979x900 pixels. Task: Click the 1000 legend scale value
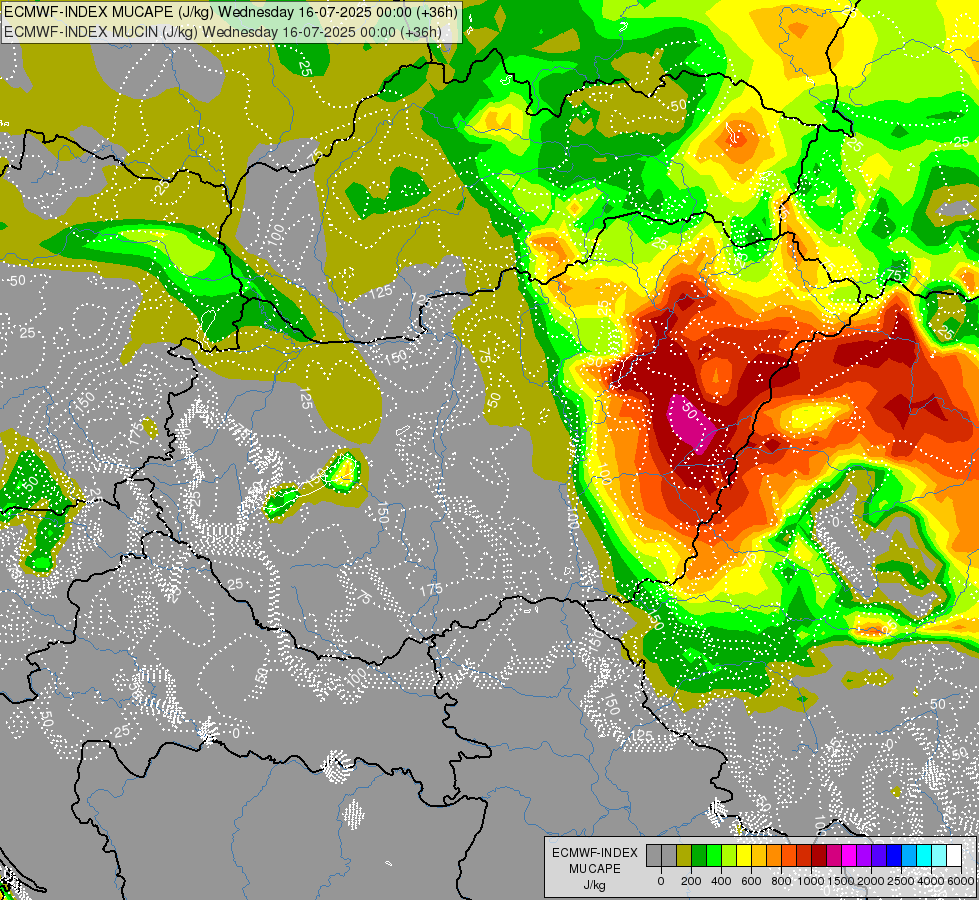pos(811,881)
